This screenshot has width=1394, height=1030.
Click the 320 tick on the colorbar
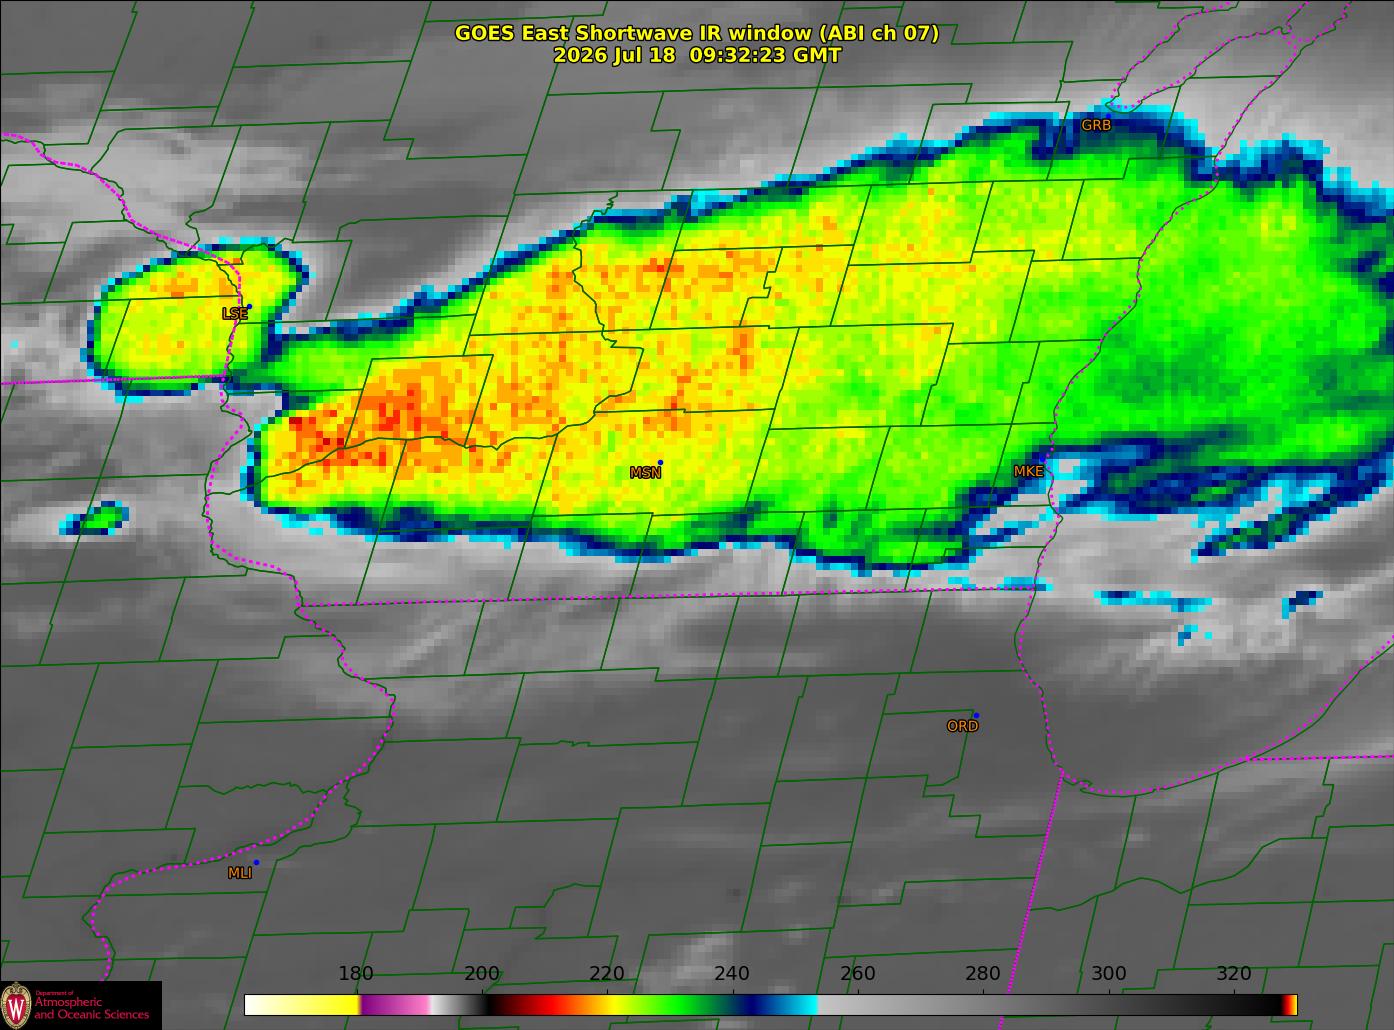(x=1234, y=974)
